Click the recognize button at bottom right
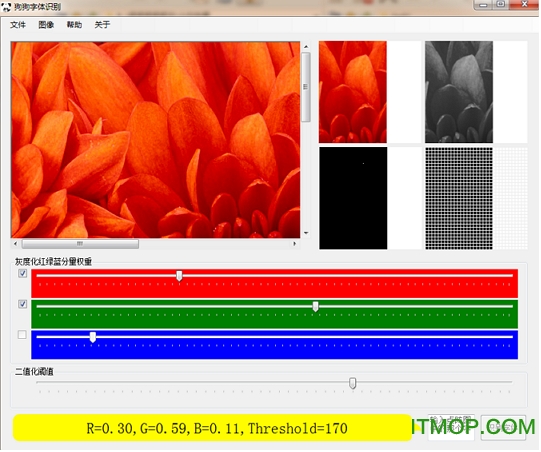The height and width of the screenshot is (452, 541). point(504,429)
